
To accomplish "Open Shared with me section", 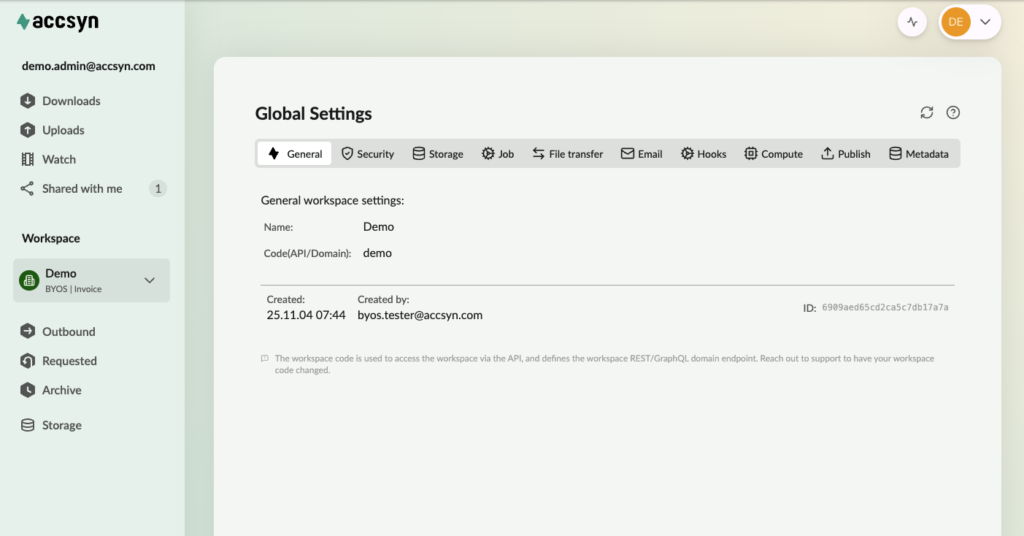I will click(81, 188).
